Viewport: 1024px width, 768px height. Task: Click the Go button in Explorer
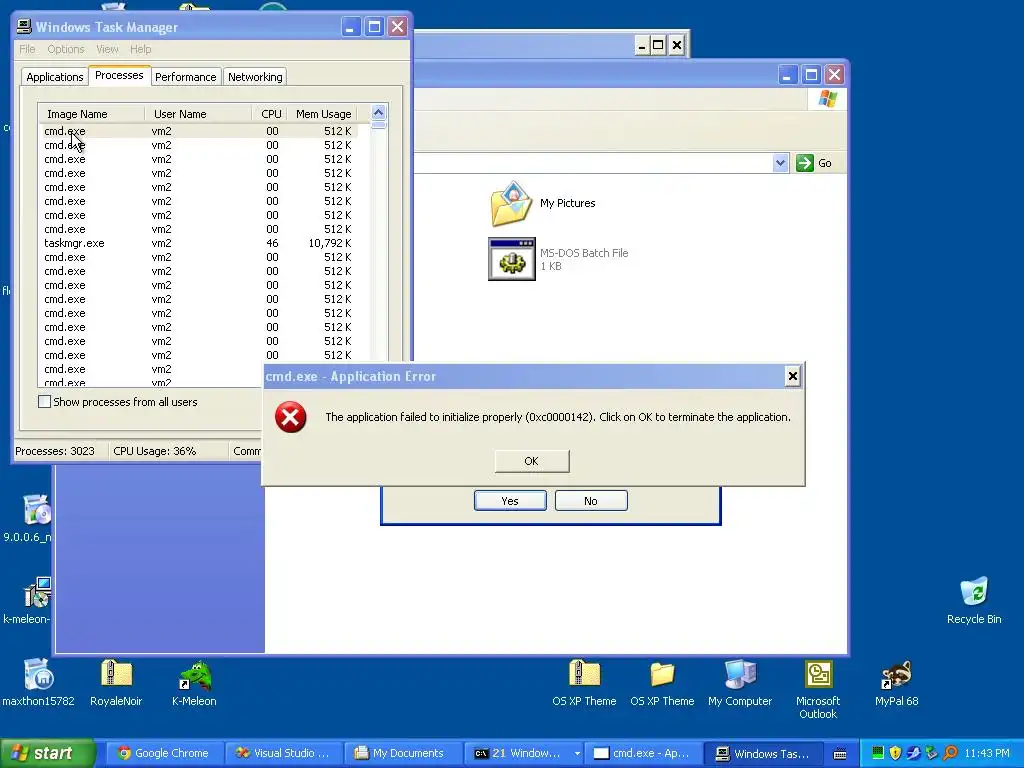[814, 163]
